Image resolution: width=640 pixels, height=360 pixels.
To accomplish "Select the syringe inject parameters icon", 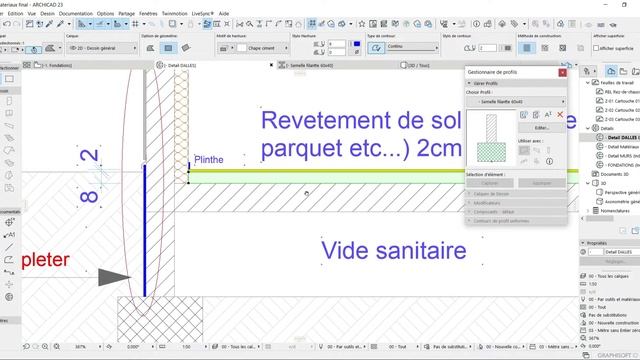I will tap(60, 24).
